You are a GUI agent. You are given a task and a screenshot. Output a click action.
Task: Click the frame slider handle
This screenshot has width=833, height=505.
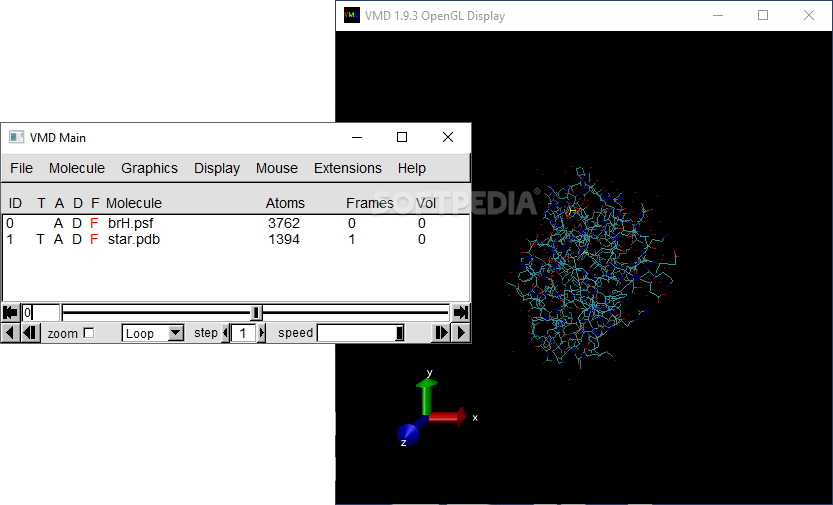[x=256, y=312]
